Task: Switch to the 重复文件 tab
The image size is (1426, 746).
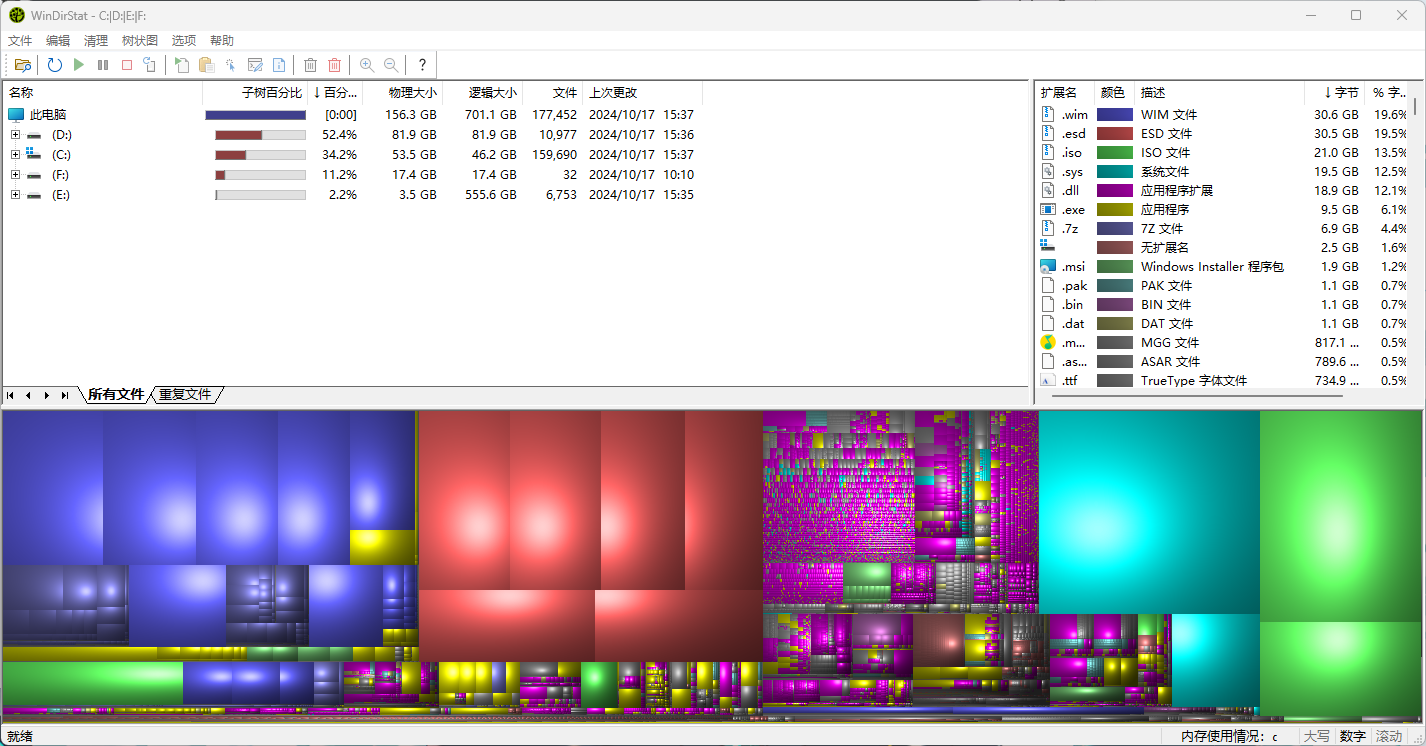Action: [x=185, y=394]
